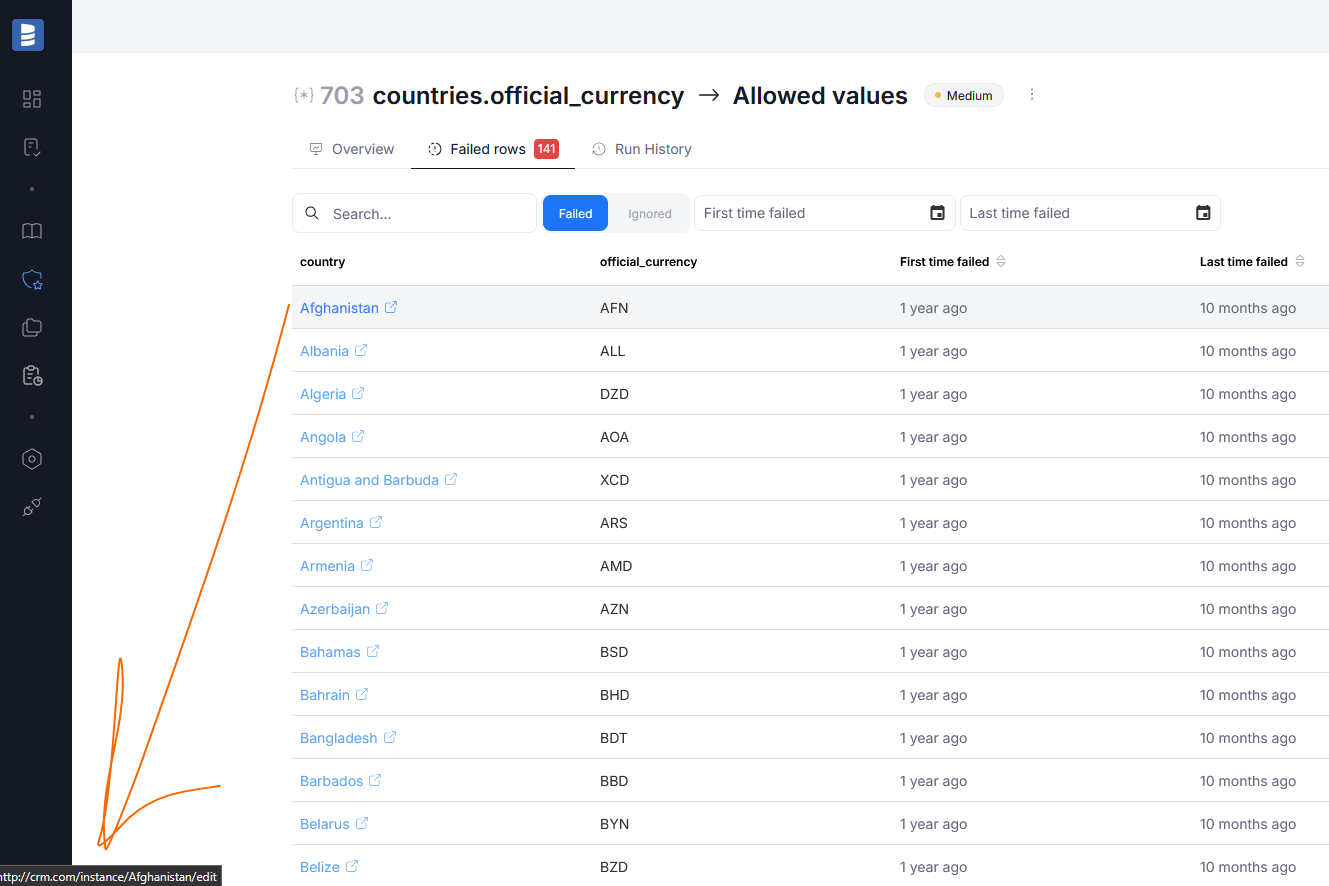Open the Run History tab

point(642,149)
